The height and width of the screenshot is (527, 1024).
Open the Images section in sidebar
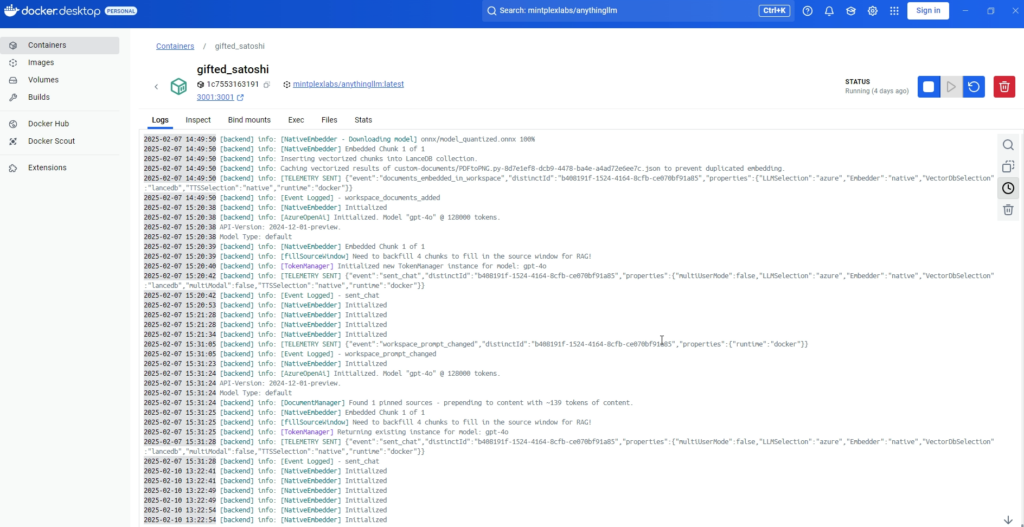coord(59,63)
